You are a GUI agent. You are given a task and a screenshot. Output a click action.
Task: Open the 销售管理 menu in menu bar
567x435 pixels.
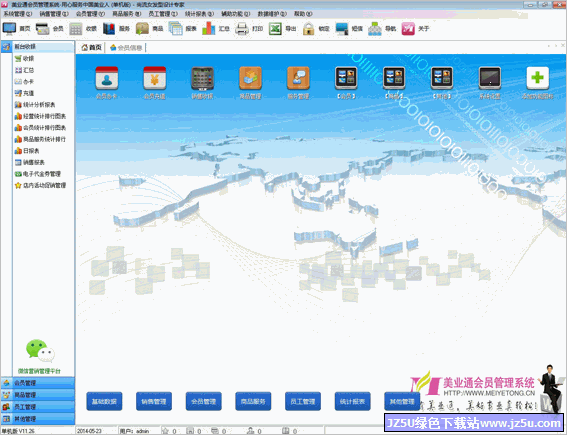(54, 14)
